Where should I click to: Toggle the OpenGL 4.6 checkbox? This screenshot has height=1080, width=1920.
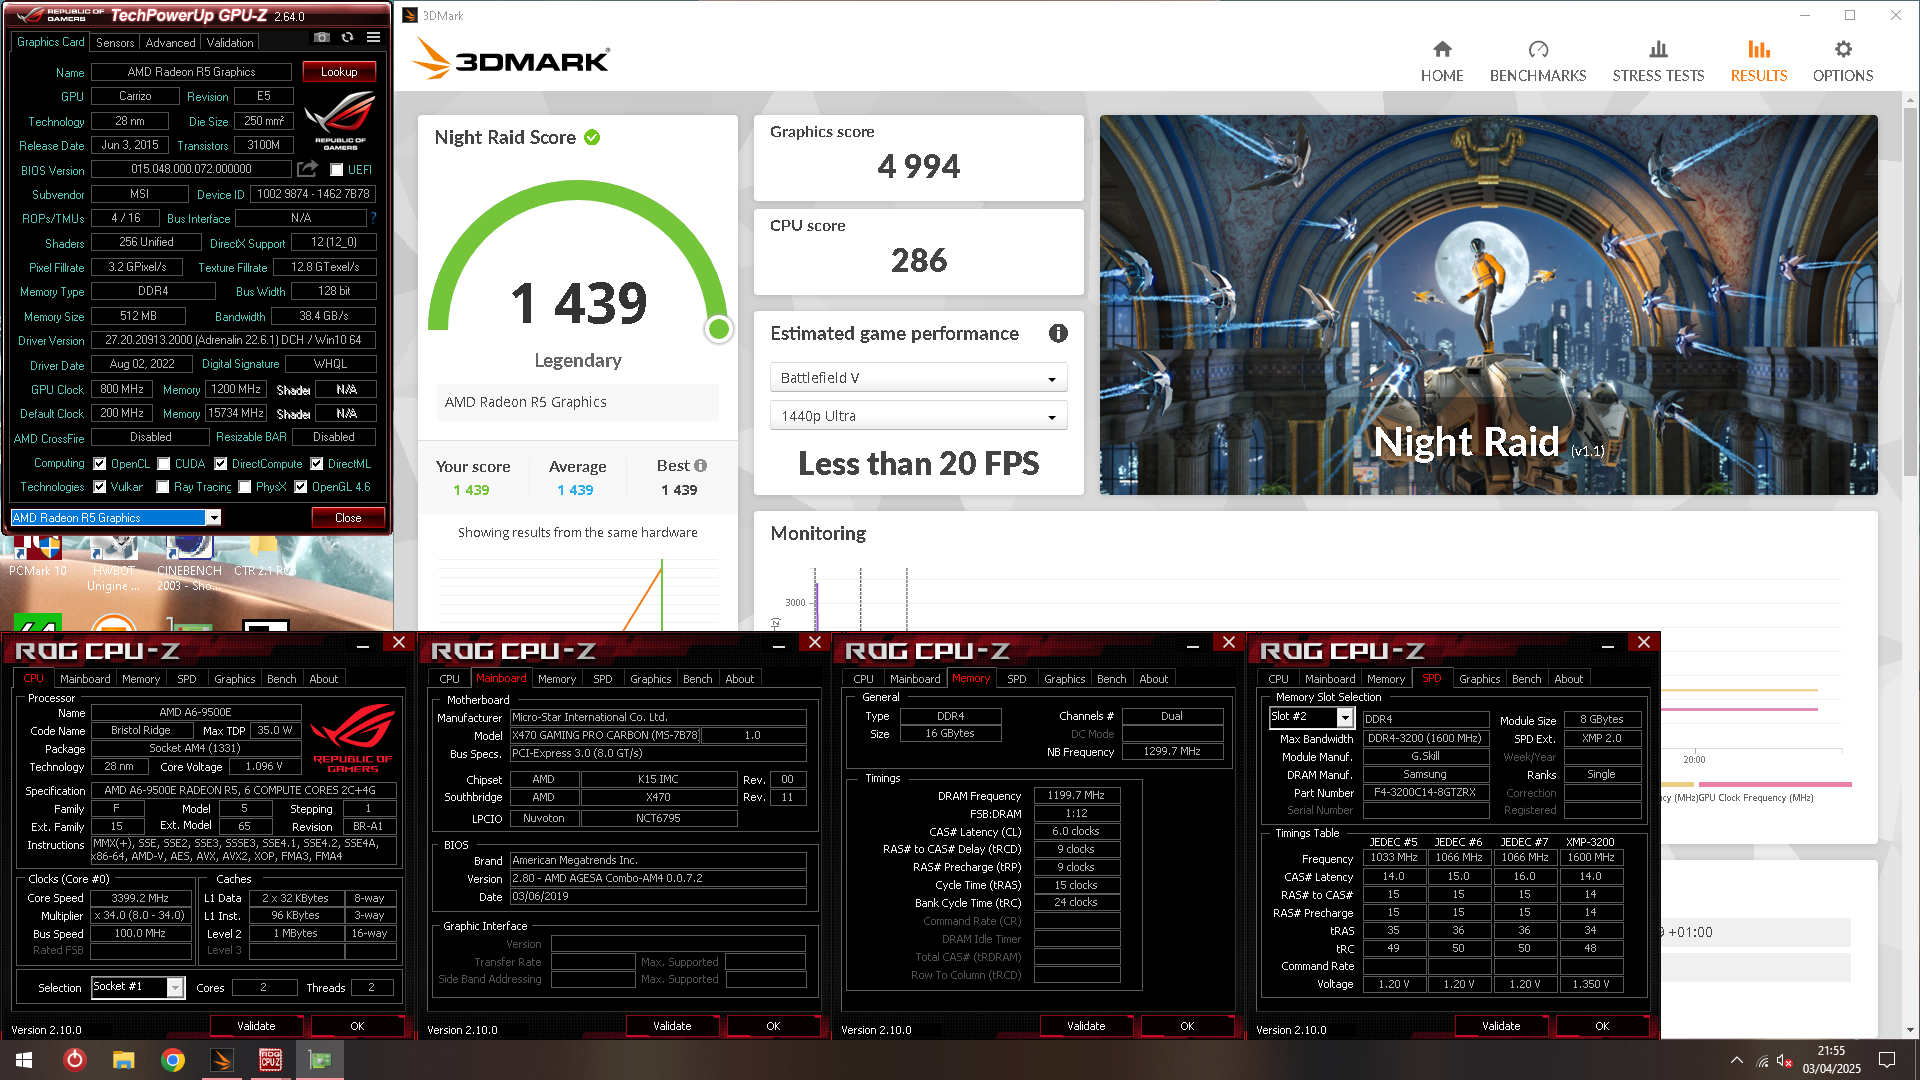[x=301, y=487]
